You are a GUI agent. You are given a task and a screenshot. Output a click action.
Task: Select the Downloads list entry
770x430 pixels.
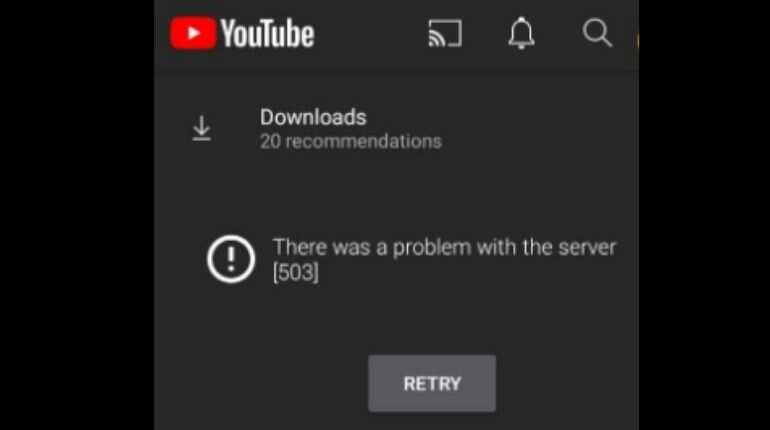397,129
